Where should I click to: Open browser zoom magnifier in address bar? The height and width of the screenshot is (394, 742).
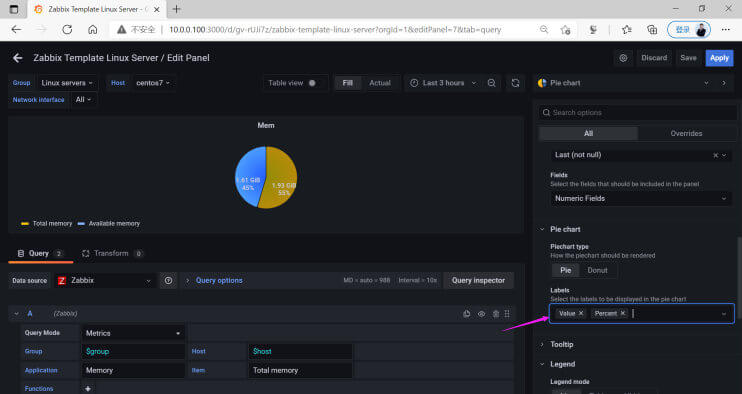544,29
